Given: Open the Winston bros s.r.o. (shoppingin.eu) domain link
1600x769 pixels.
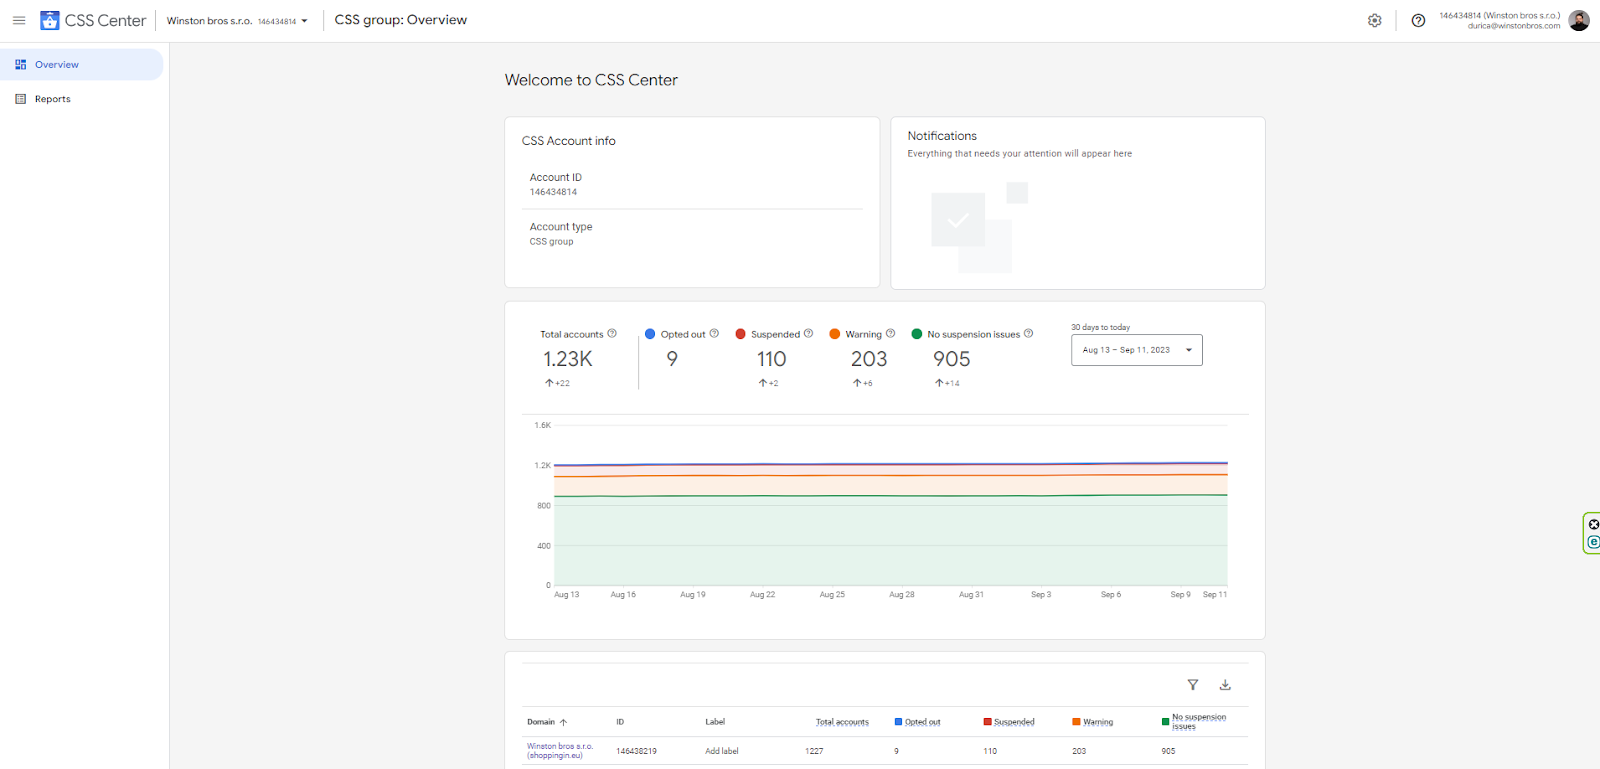Looking at the screenshot, I should pos(560,751).
